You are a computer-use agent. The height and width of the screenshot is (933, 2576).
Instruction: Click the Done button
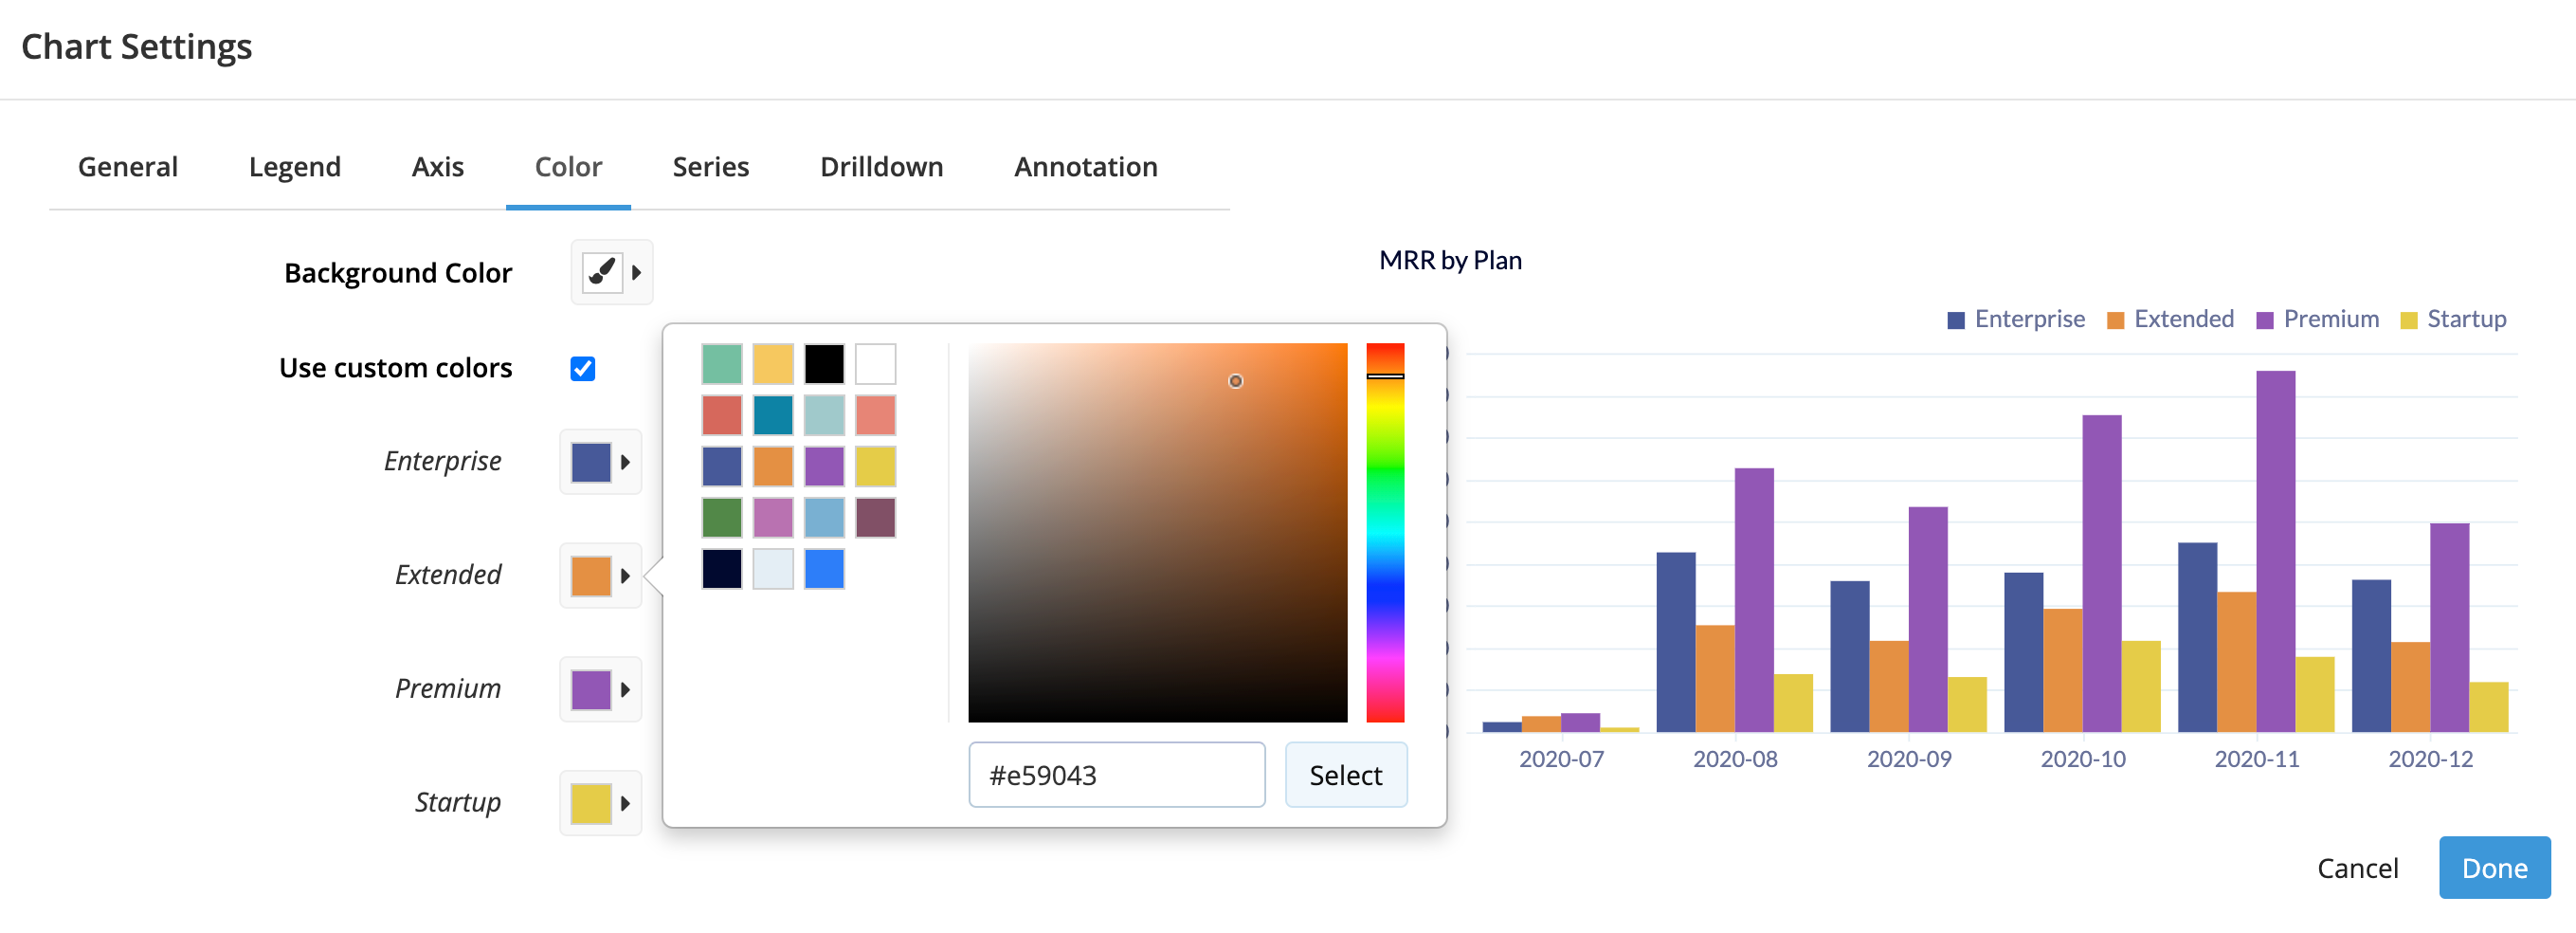click(x=2495, y=868)
